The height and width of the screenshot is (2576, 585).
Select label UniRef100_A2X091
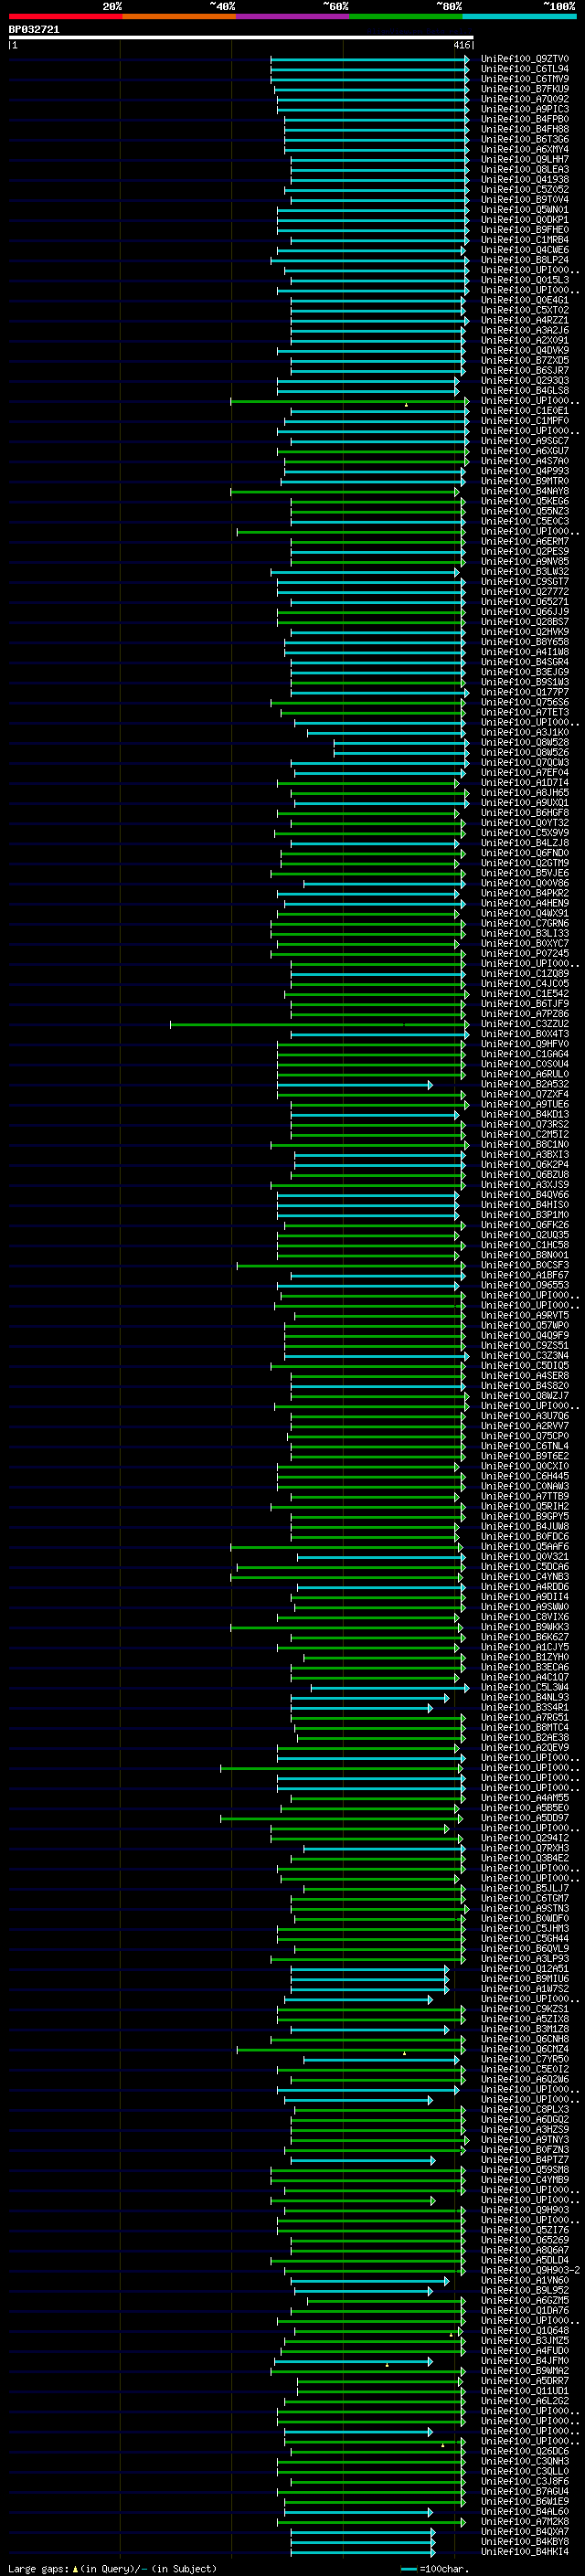(524, 340)
